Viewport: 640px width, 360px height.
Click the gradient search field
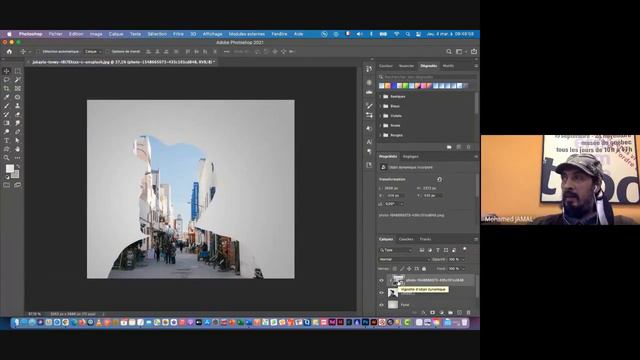(x=427, y=77)
